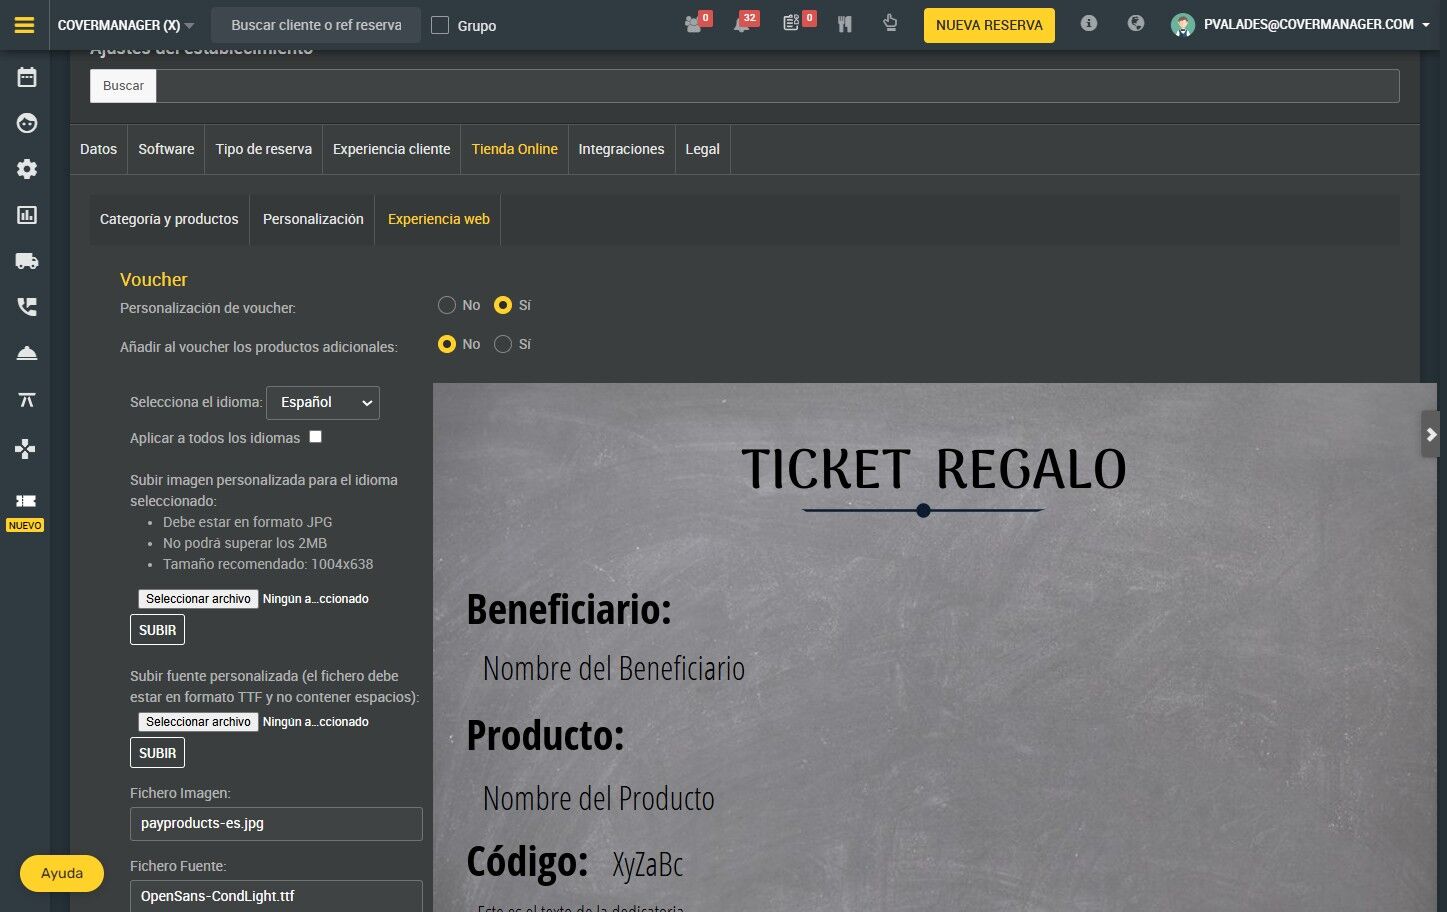Switch to the Datos tab
Screen dimensions: 1447x912
tap(98, 149)
